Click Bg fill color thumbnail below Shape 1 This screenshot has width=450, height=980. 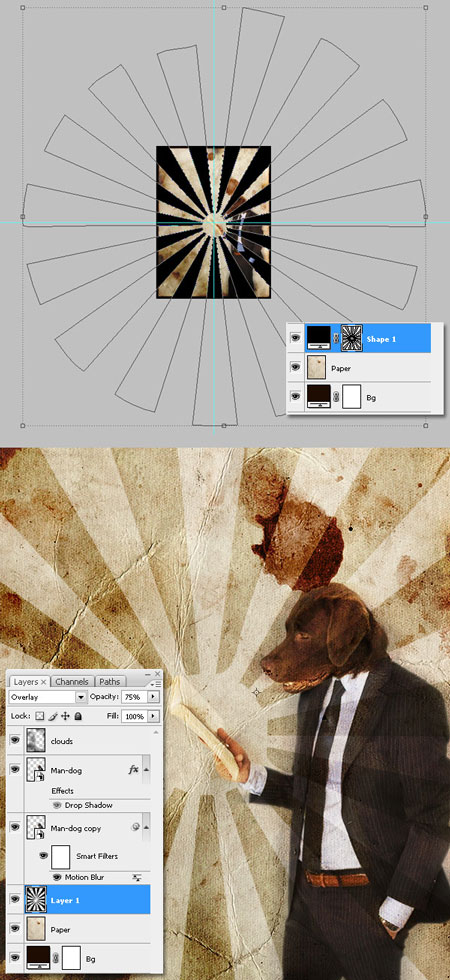click(x=318, y=398)
